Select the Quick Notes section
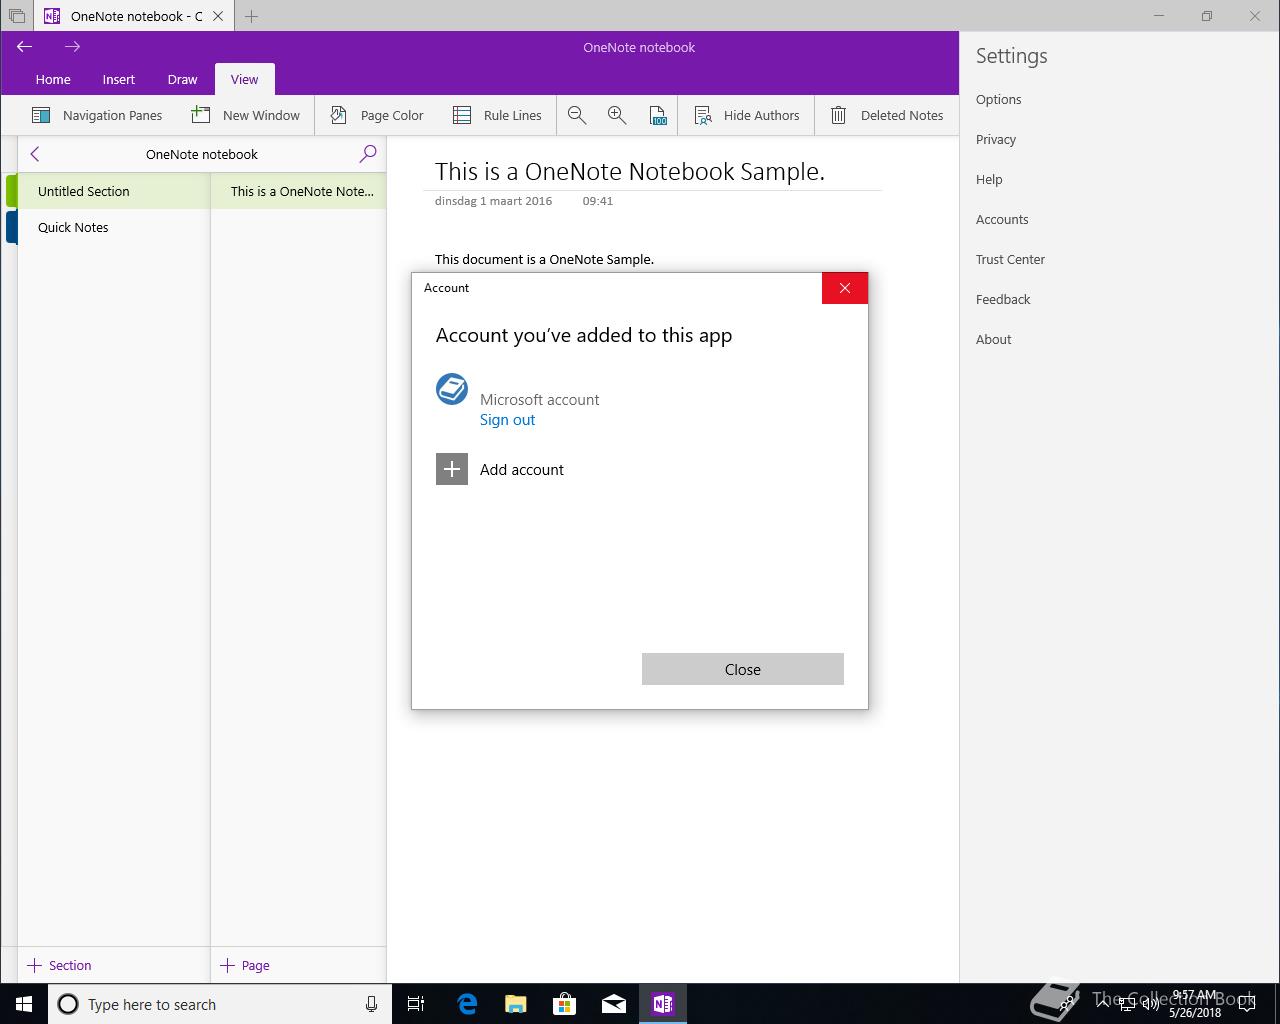The height and width of the screenshot is (1024, 1280). coord(113,227)
